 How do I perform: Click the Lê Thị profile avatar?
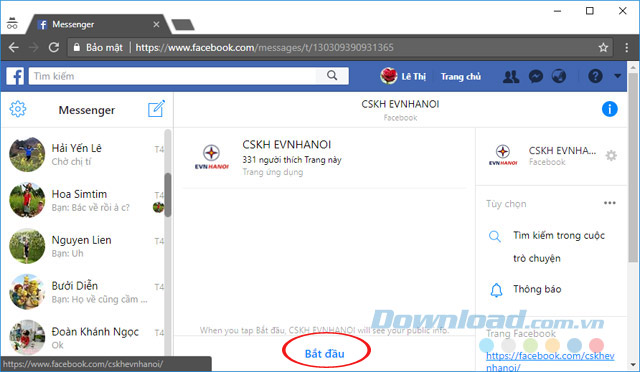(x=389, y=76)
